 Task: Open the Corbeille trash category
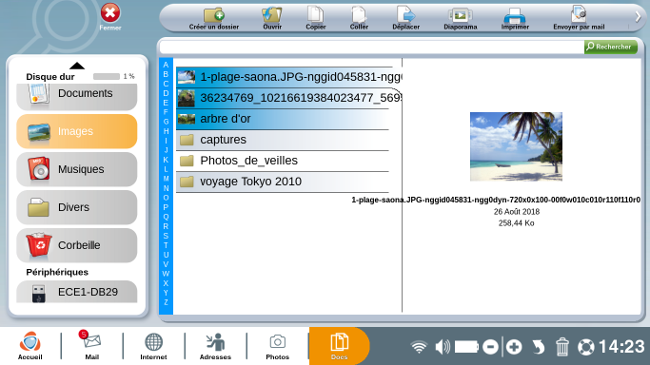point(77,245)
